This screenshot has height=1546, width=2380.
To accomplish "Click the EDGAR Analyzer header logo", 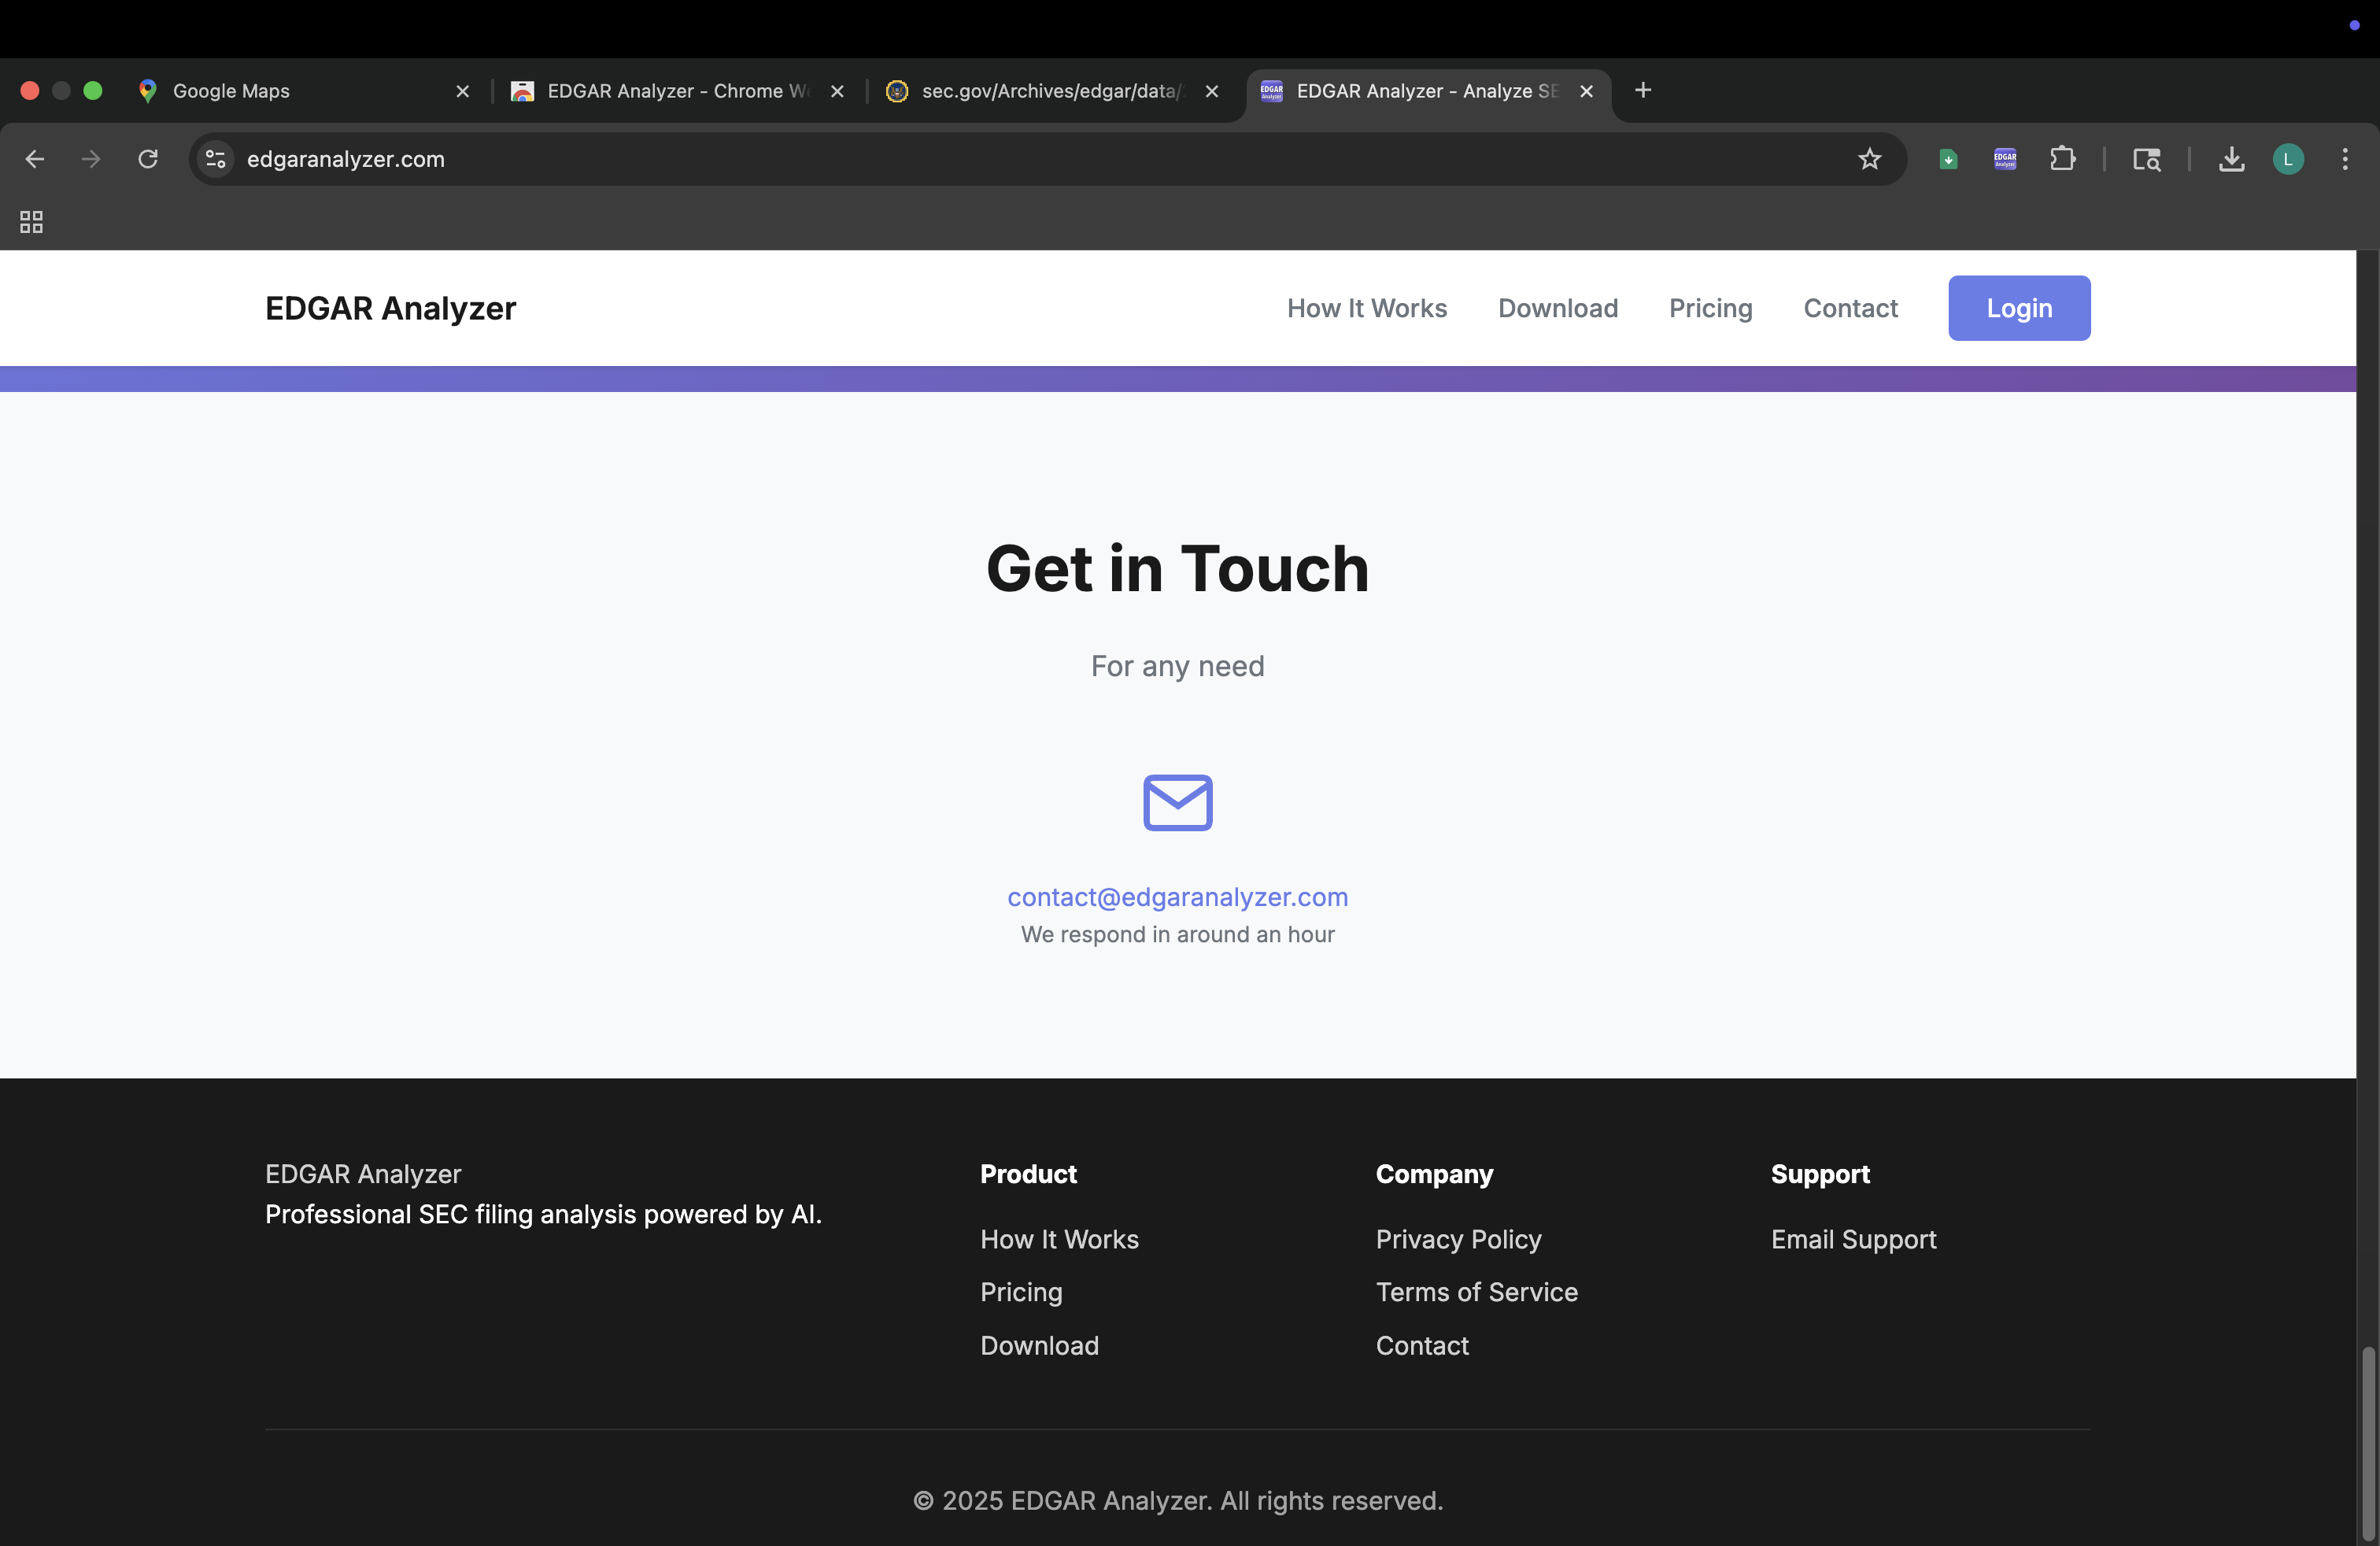I will 391,308.
